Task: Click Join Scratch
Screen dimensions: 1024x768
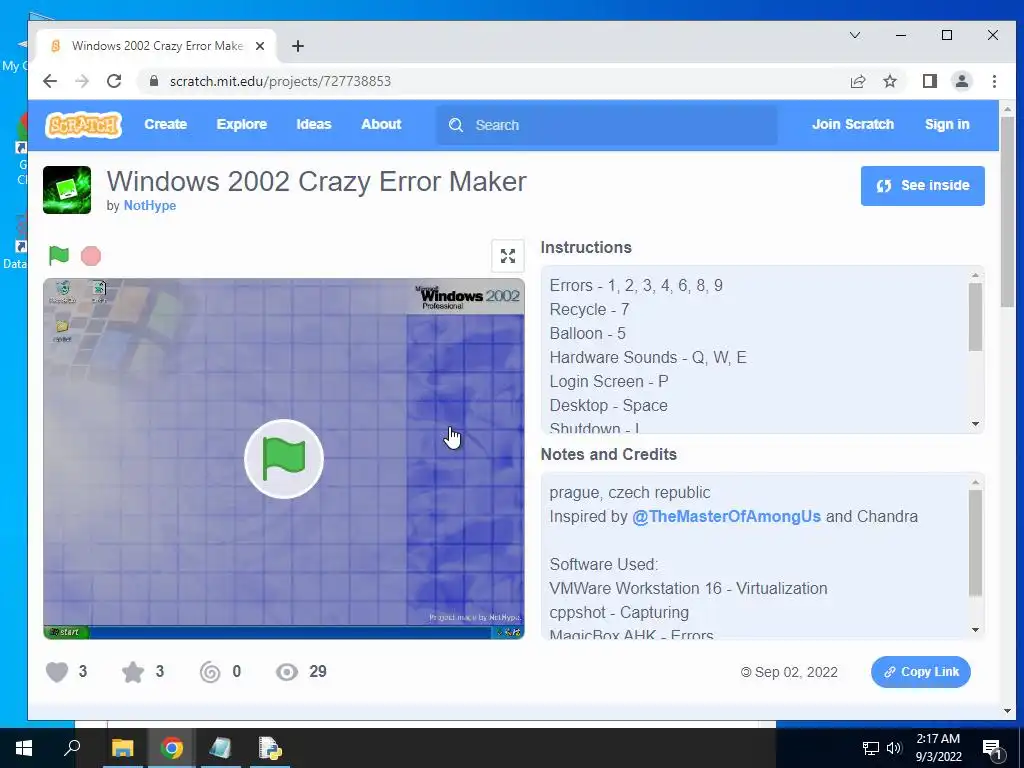Action: point(853,124)
